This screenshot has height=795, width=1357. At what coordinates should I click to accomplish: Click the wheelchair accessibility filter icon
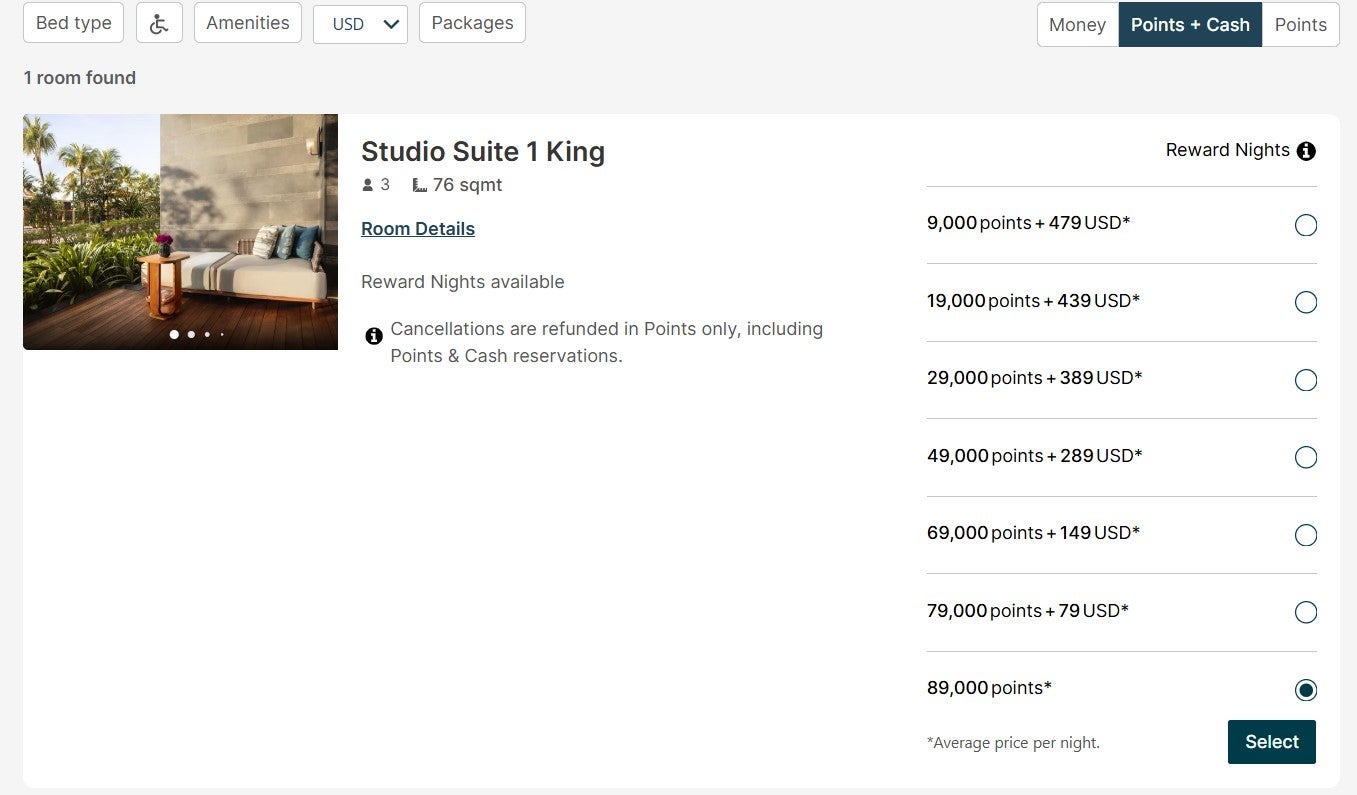coord(159,23)
